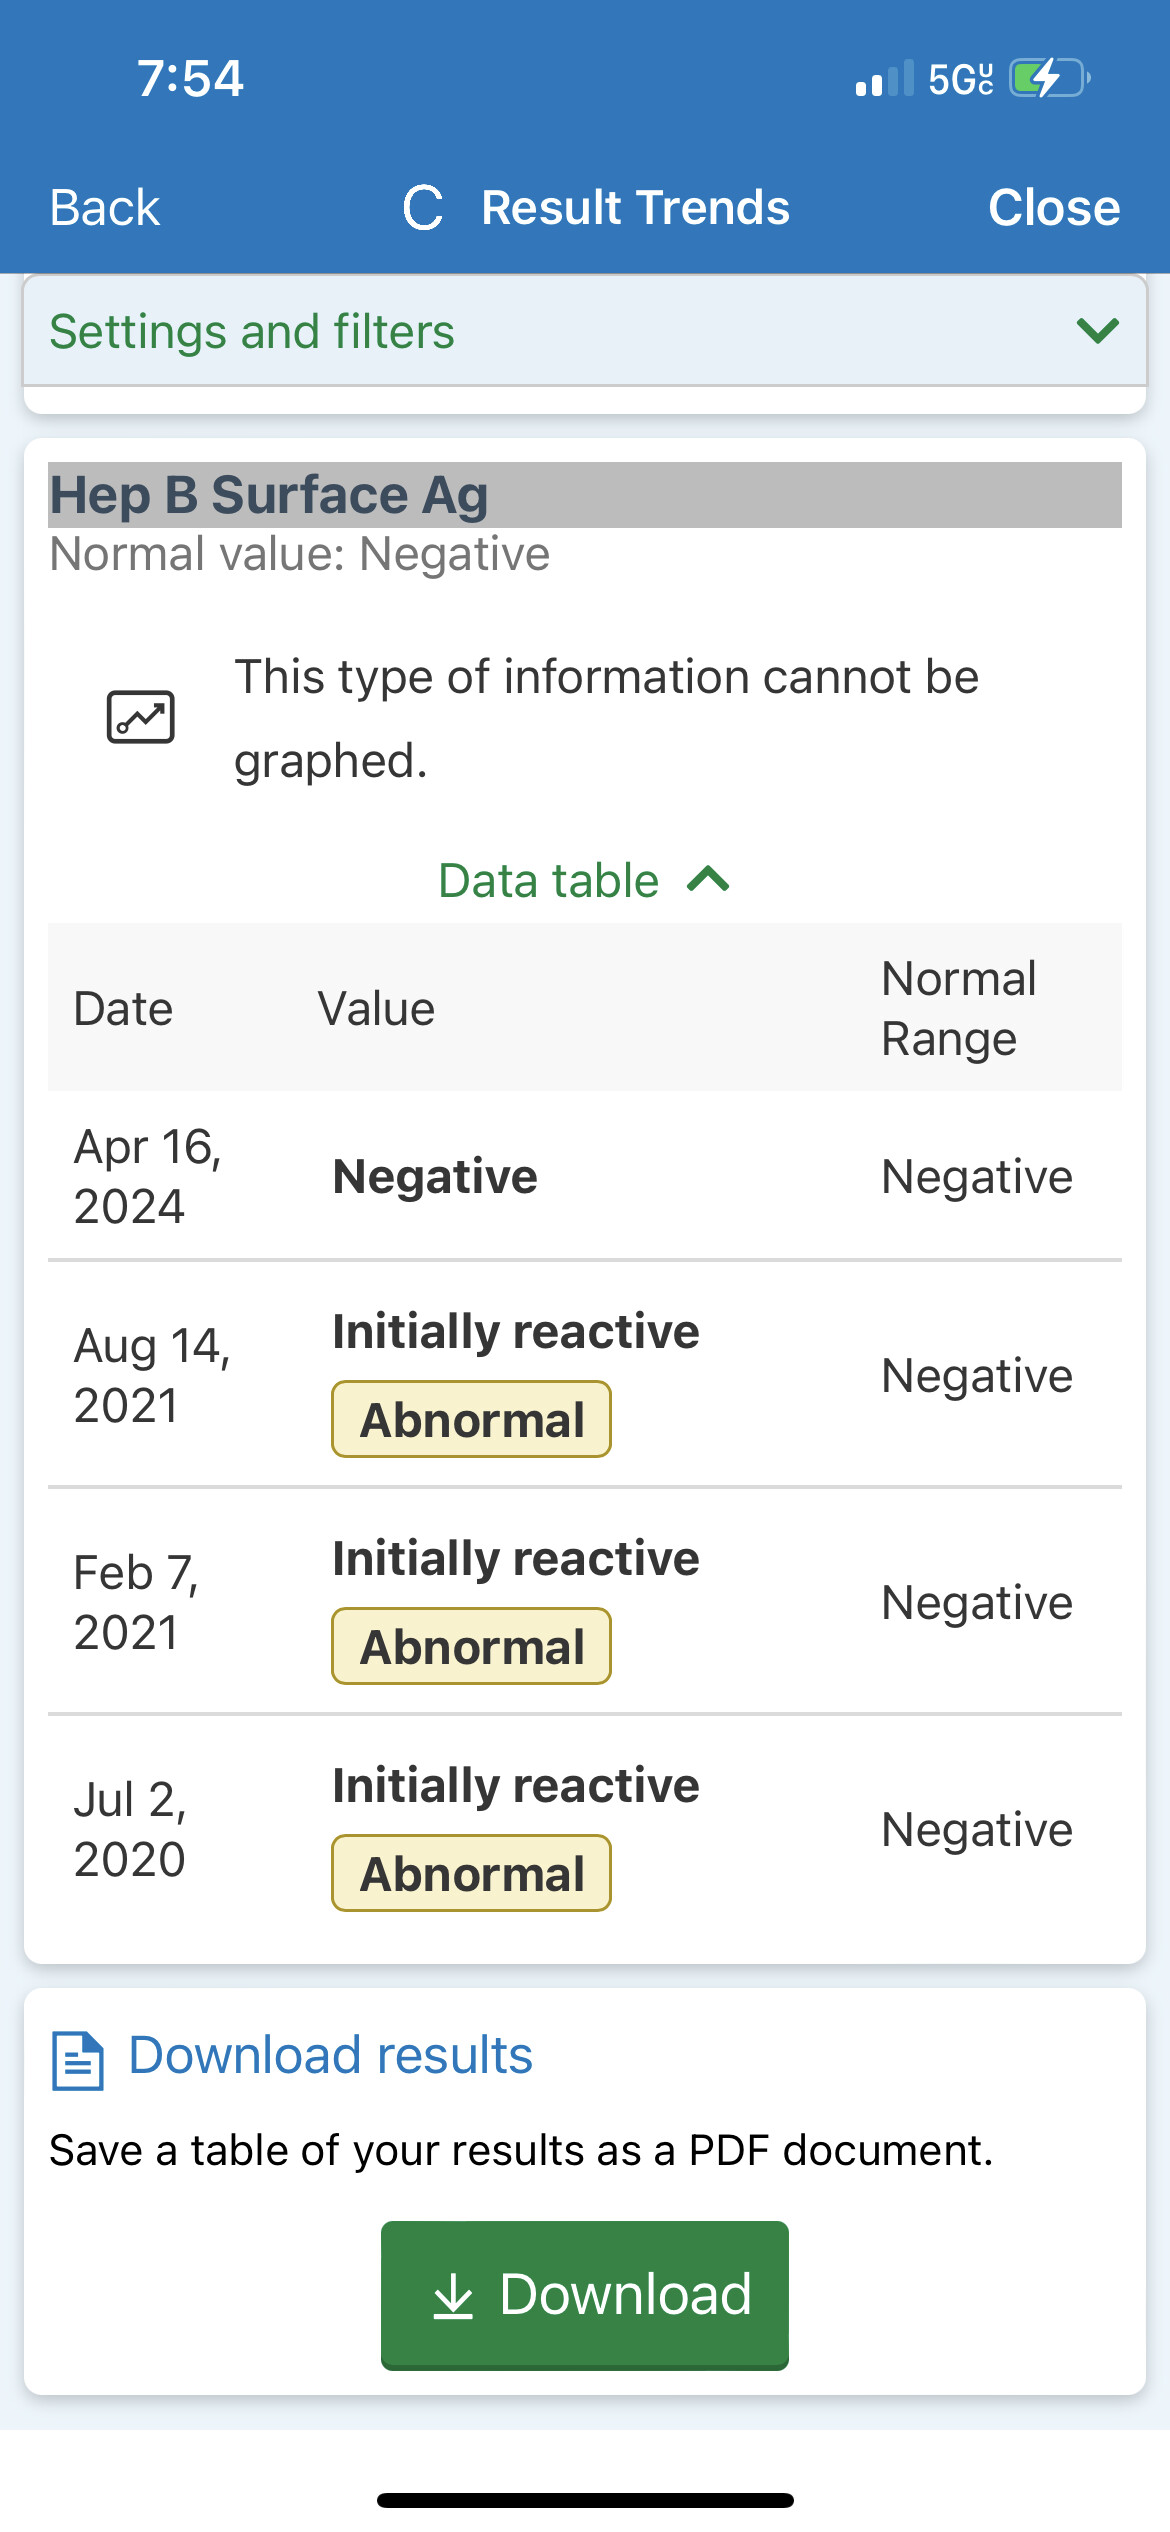Tap the graph chart icon
1170x2532 pixels.
coord(140,717)
